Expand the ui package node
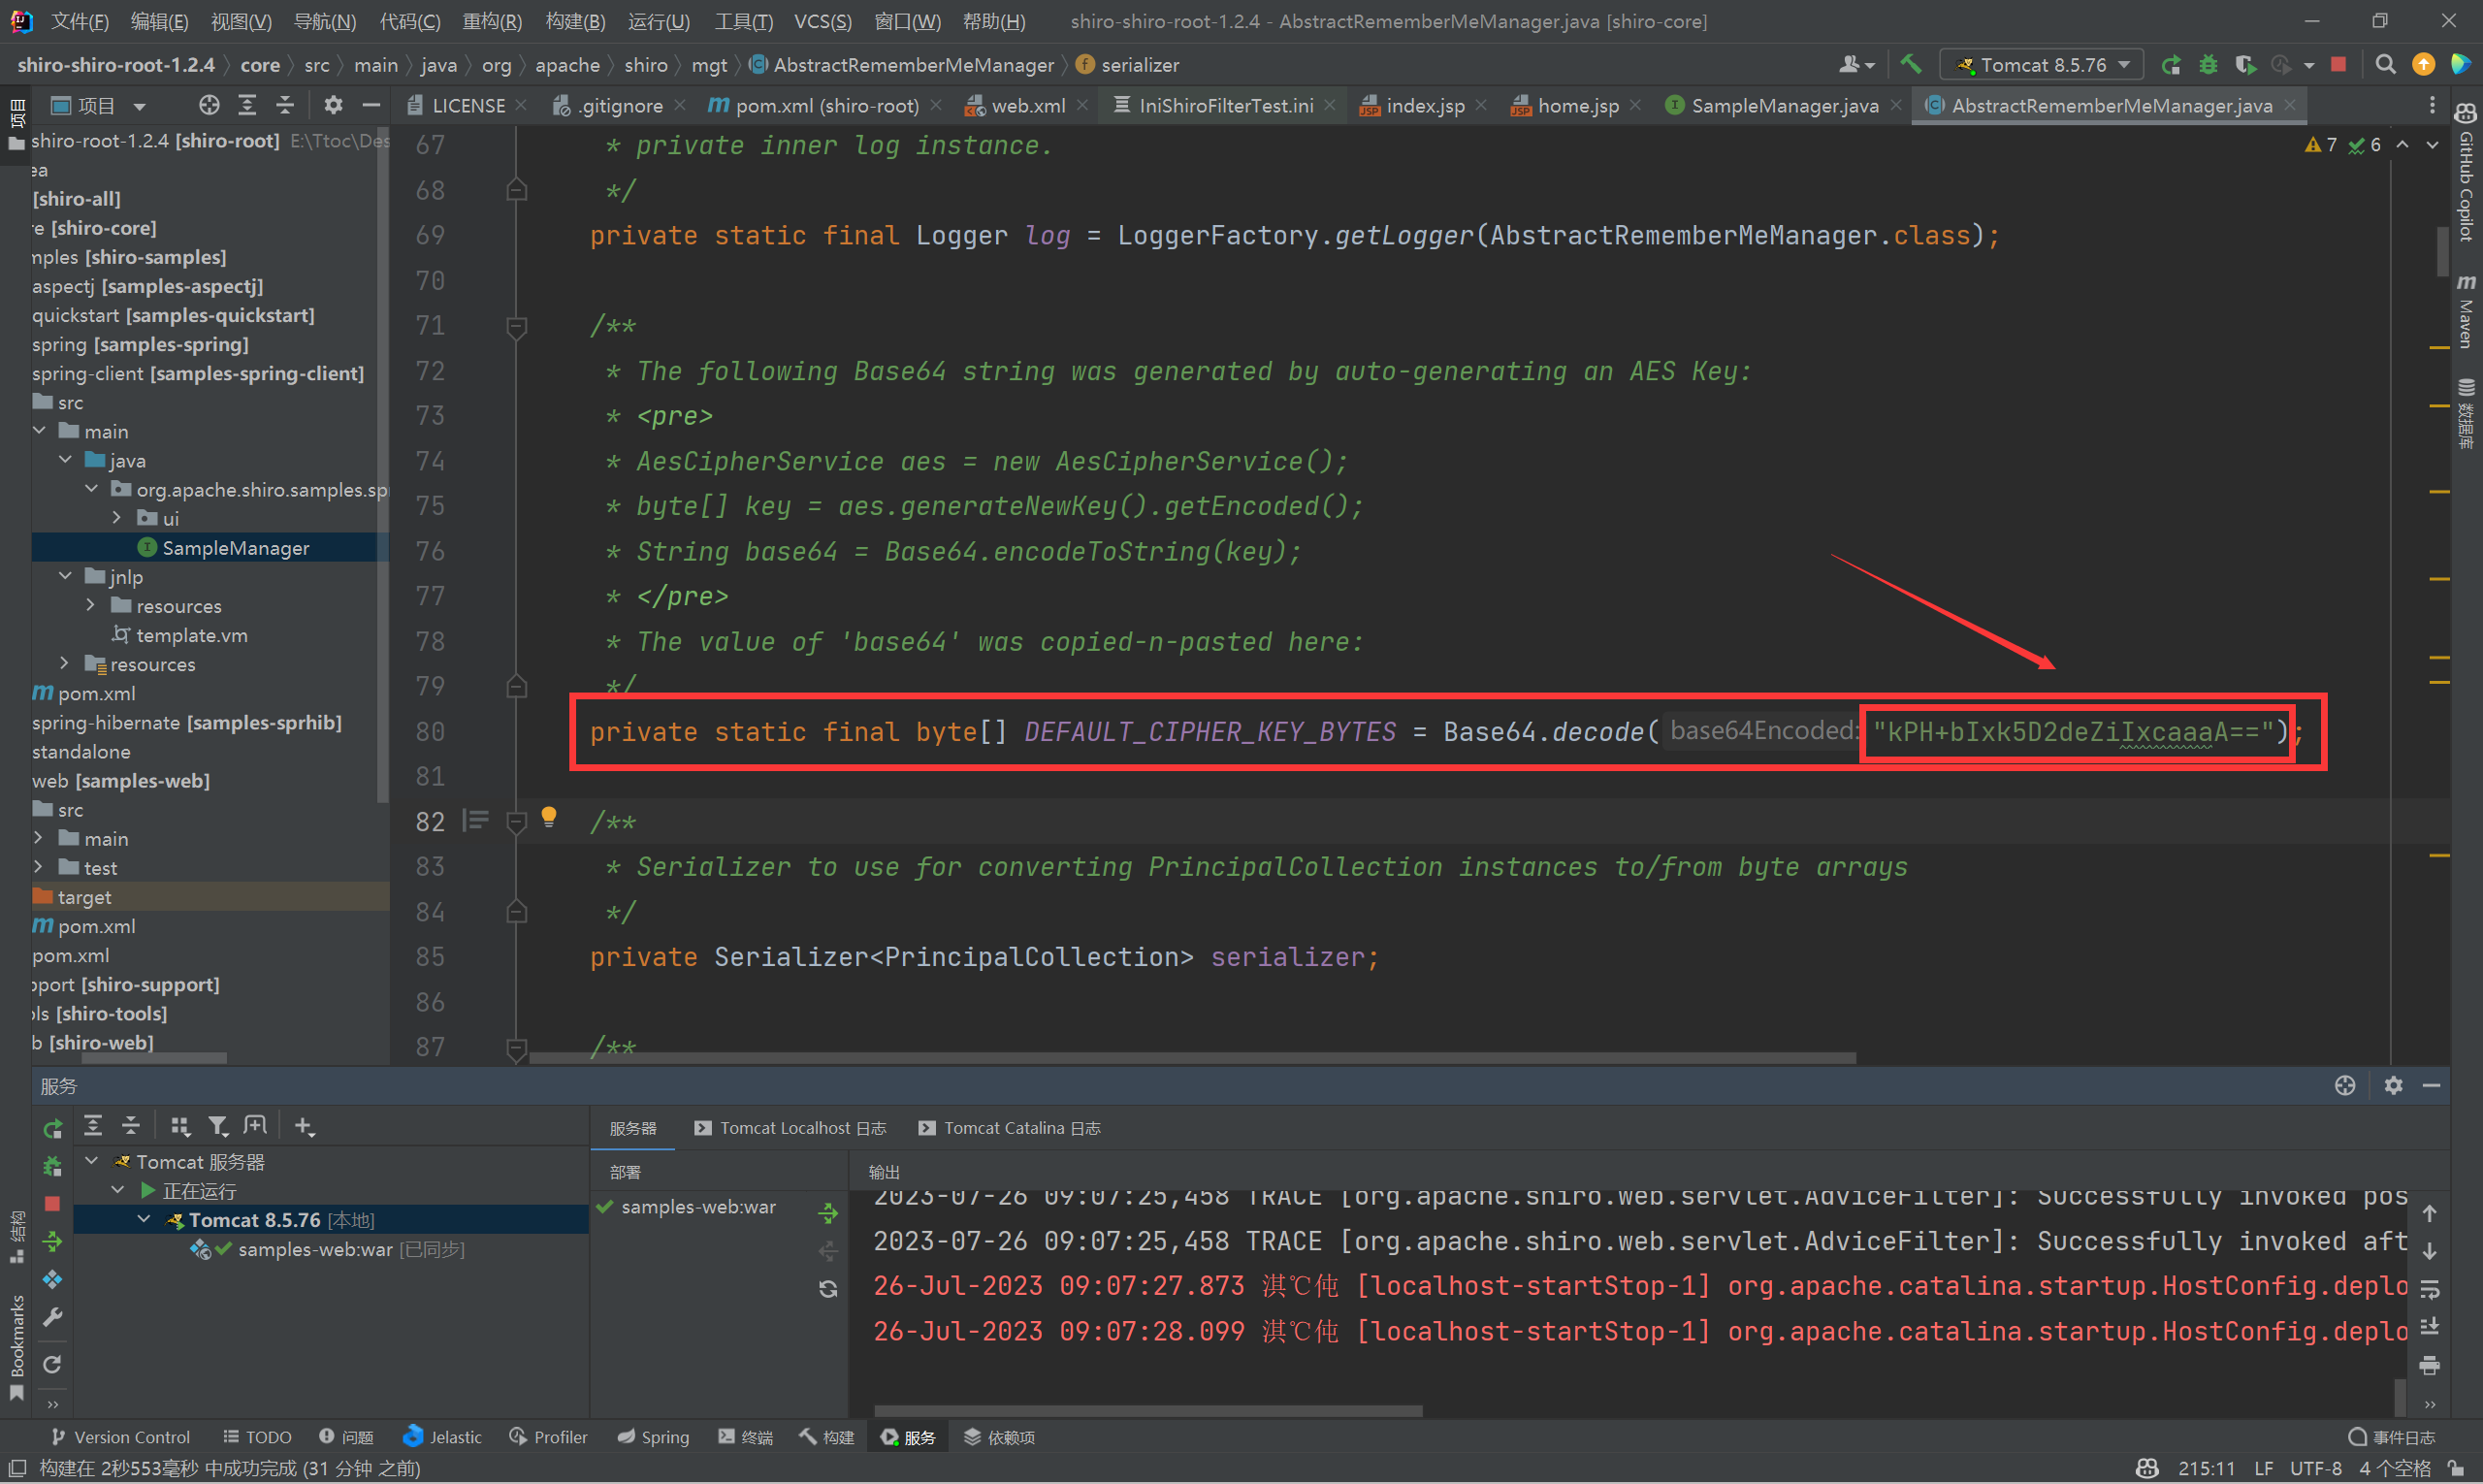 (x=117, y=518)
